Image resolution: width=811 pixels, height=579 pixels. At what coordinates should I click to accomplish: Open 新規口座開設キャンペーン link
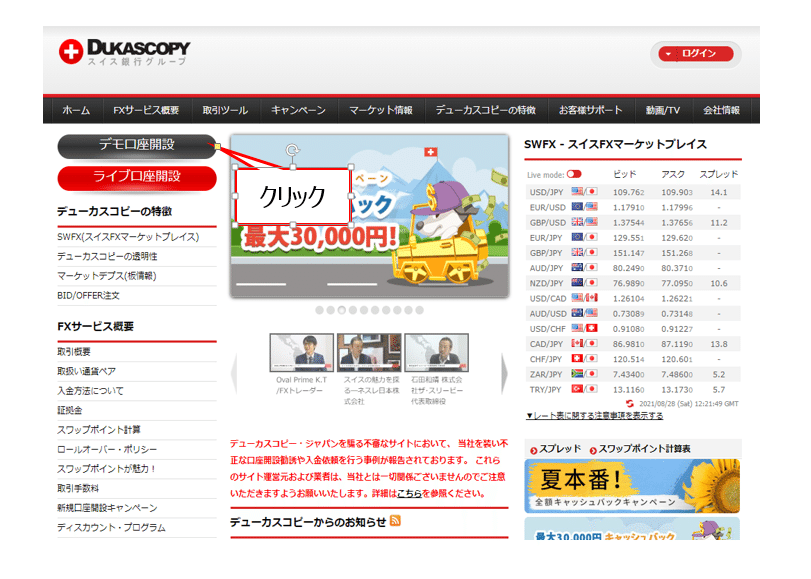[107, 508]
